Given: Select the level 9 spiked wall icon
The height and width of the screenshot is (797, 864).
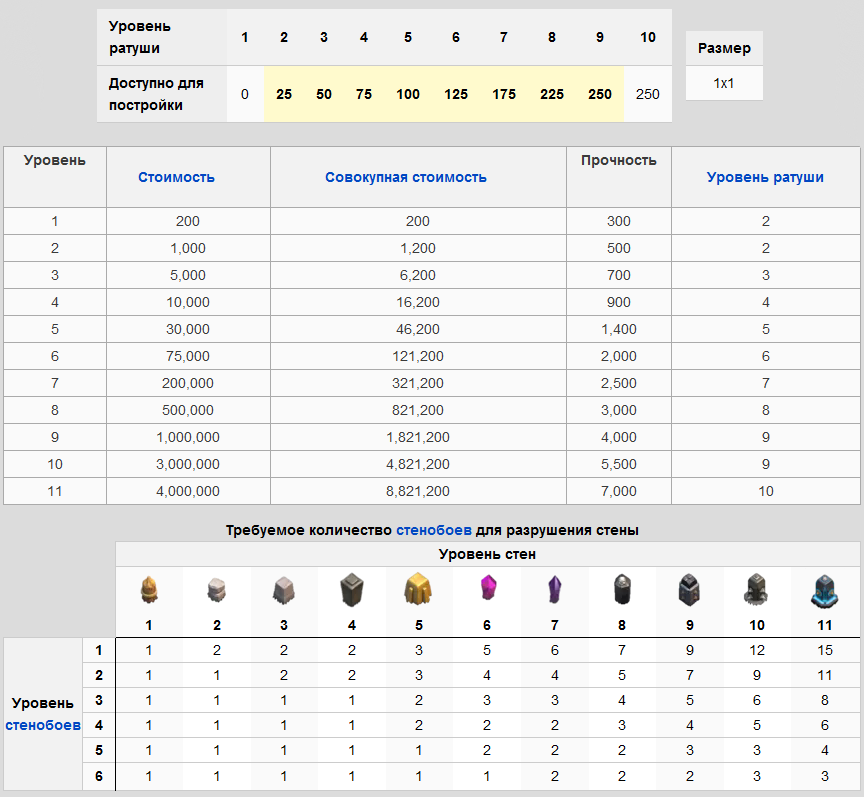Looking at the screenshot, I should pos(689,590).
